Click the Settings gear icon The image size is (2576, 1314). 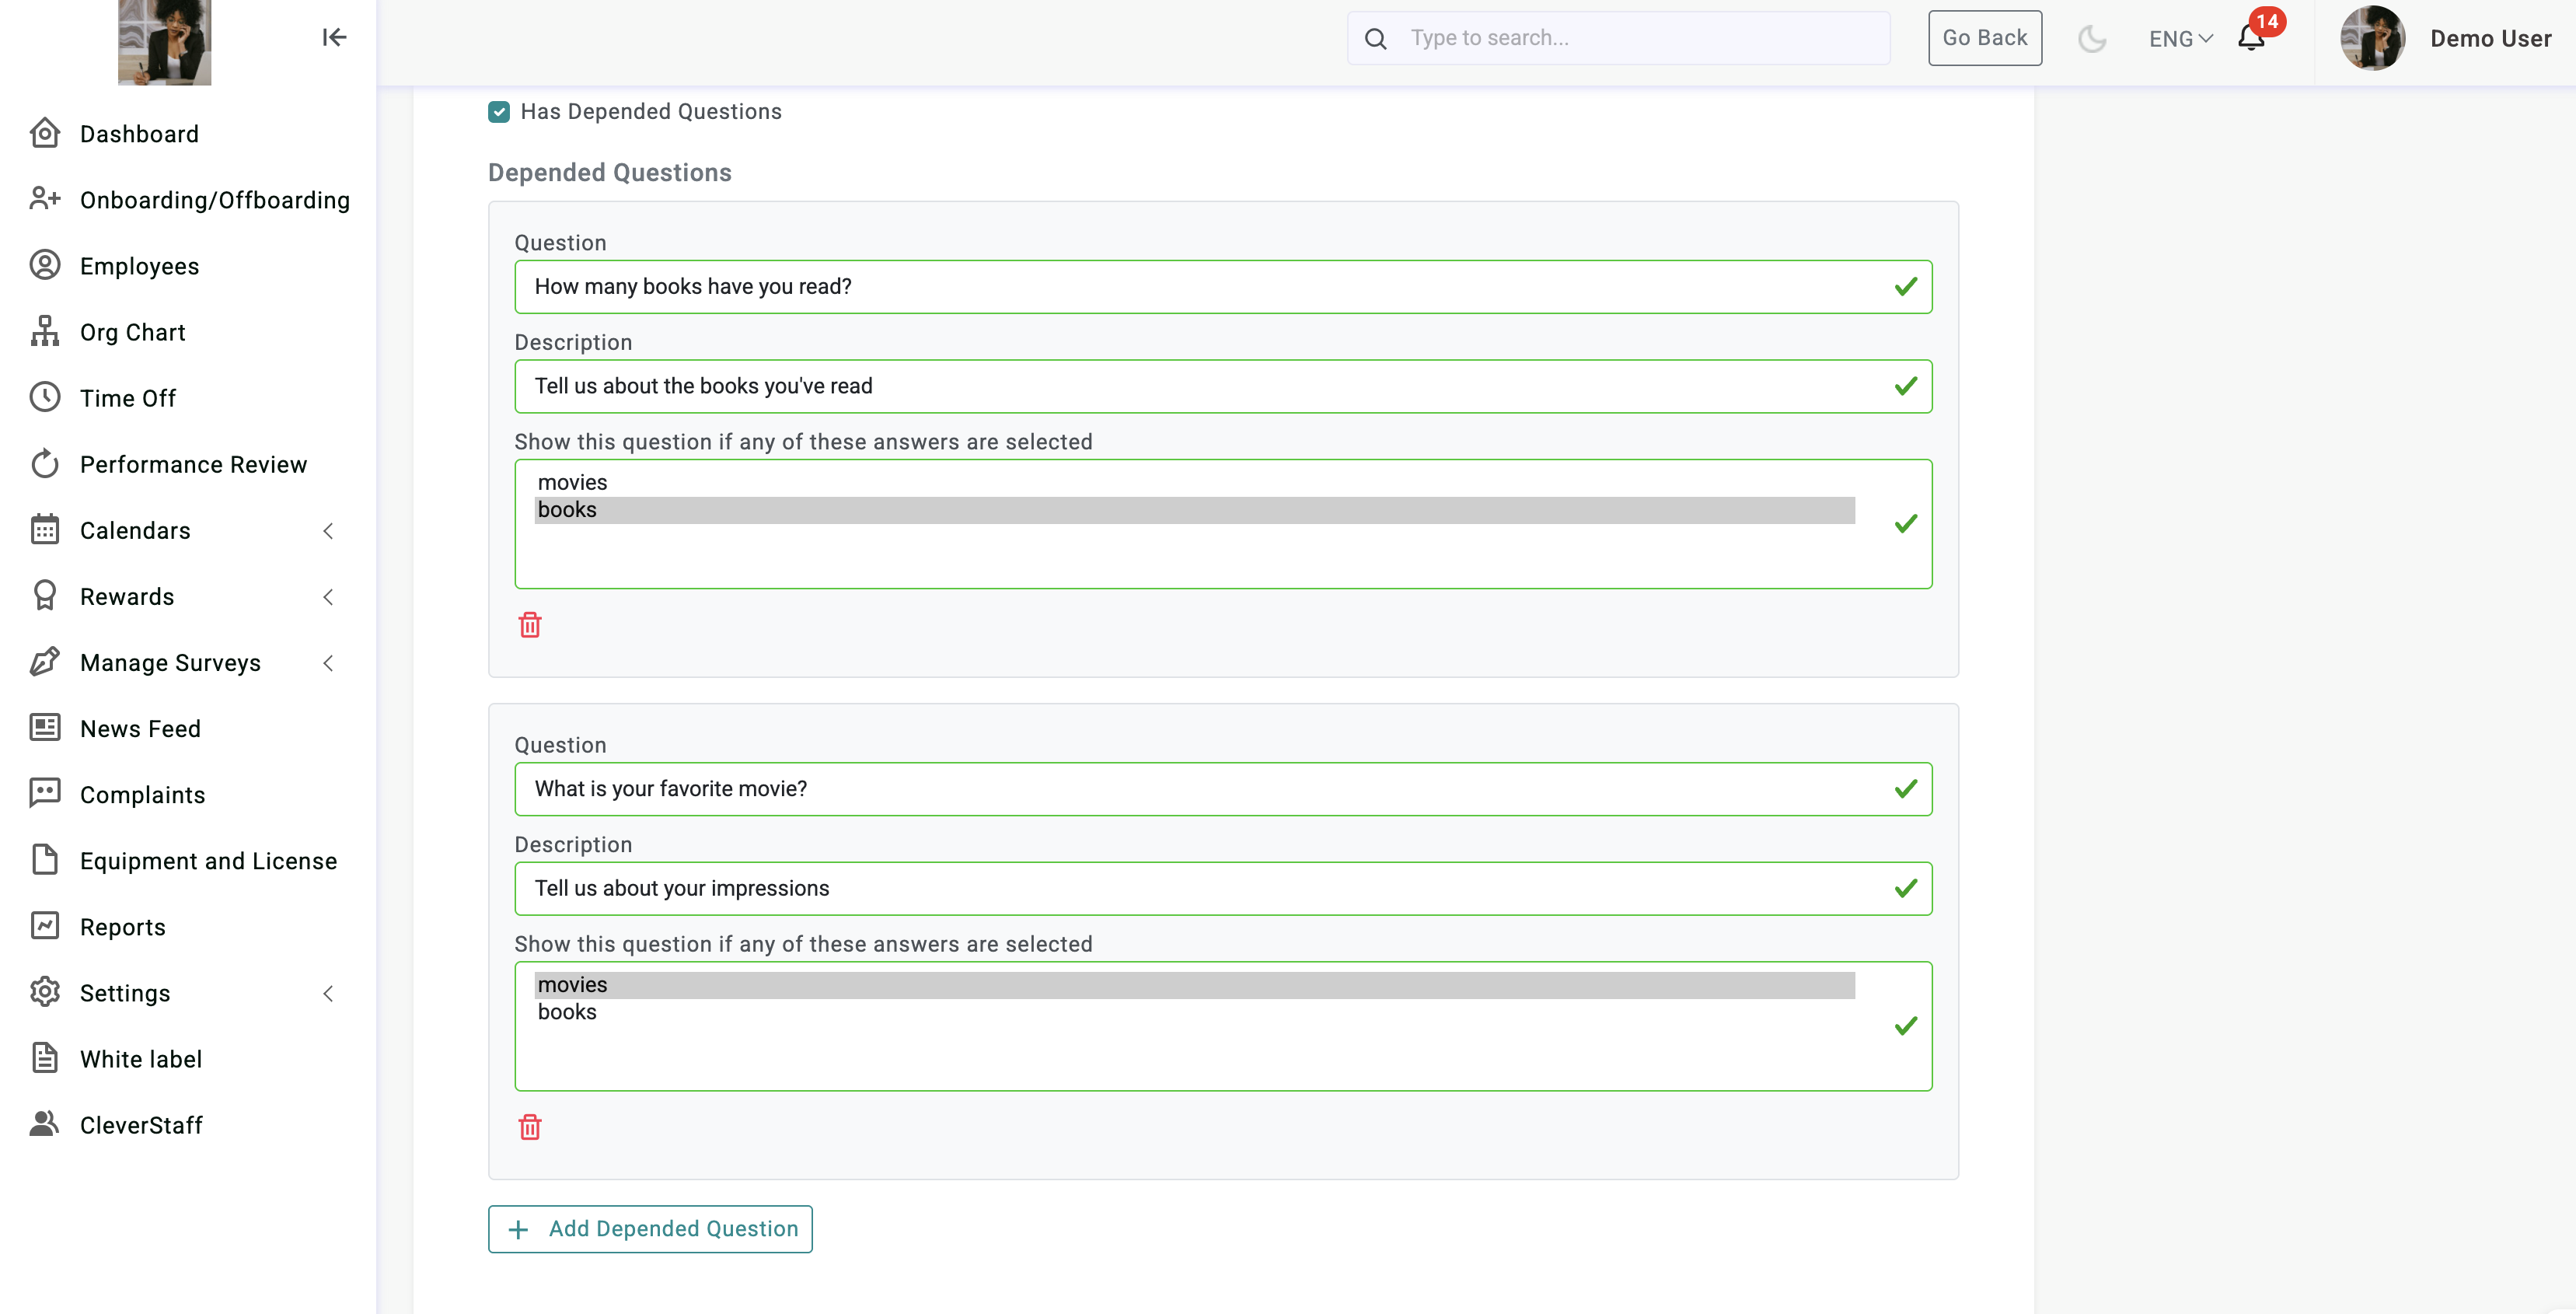tap(45, 992)
